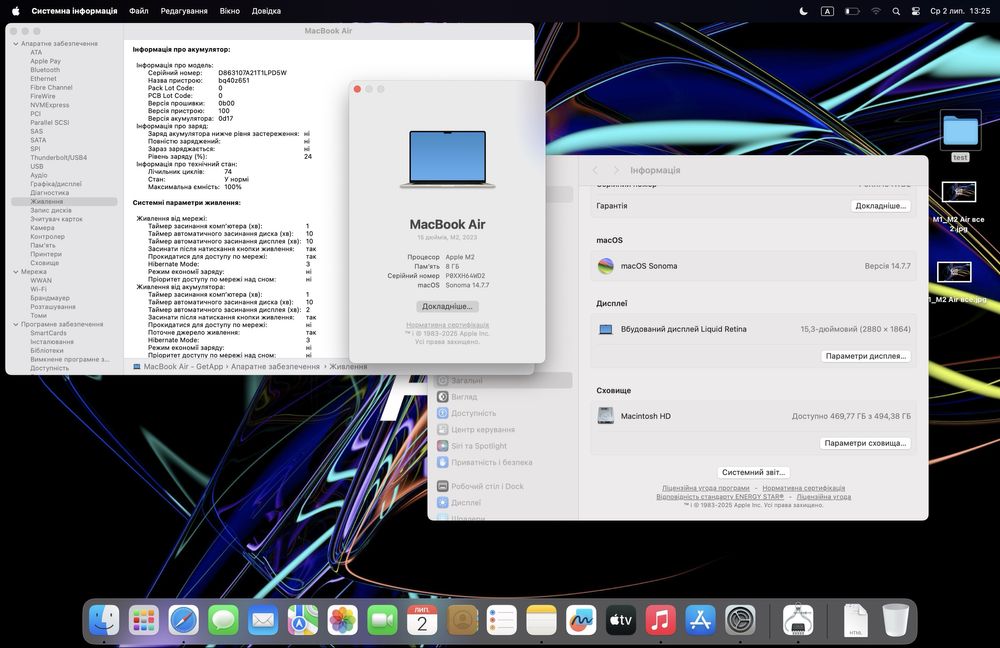Open the Messages app in Dock
This screenshot has height=648, width=1000.
(x=223, y=619)
